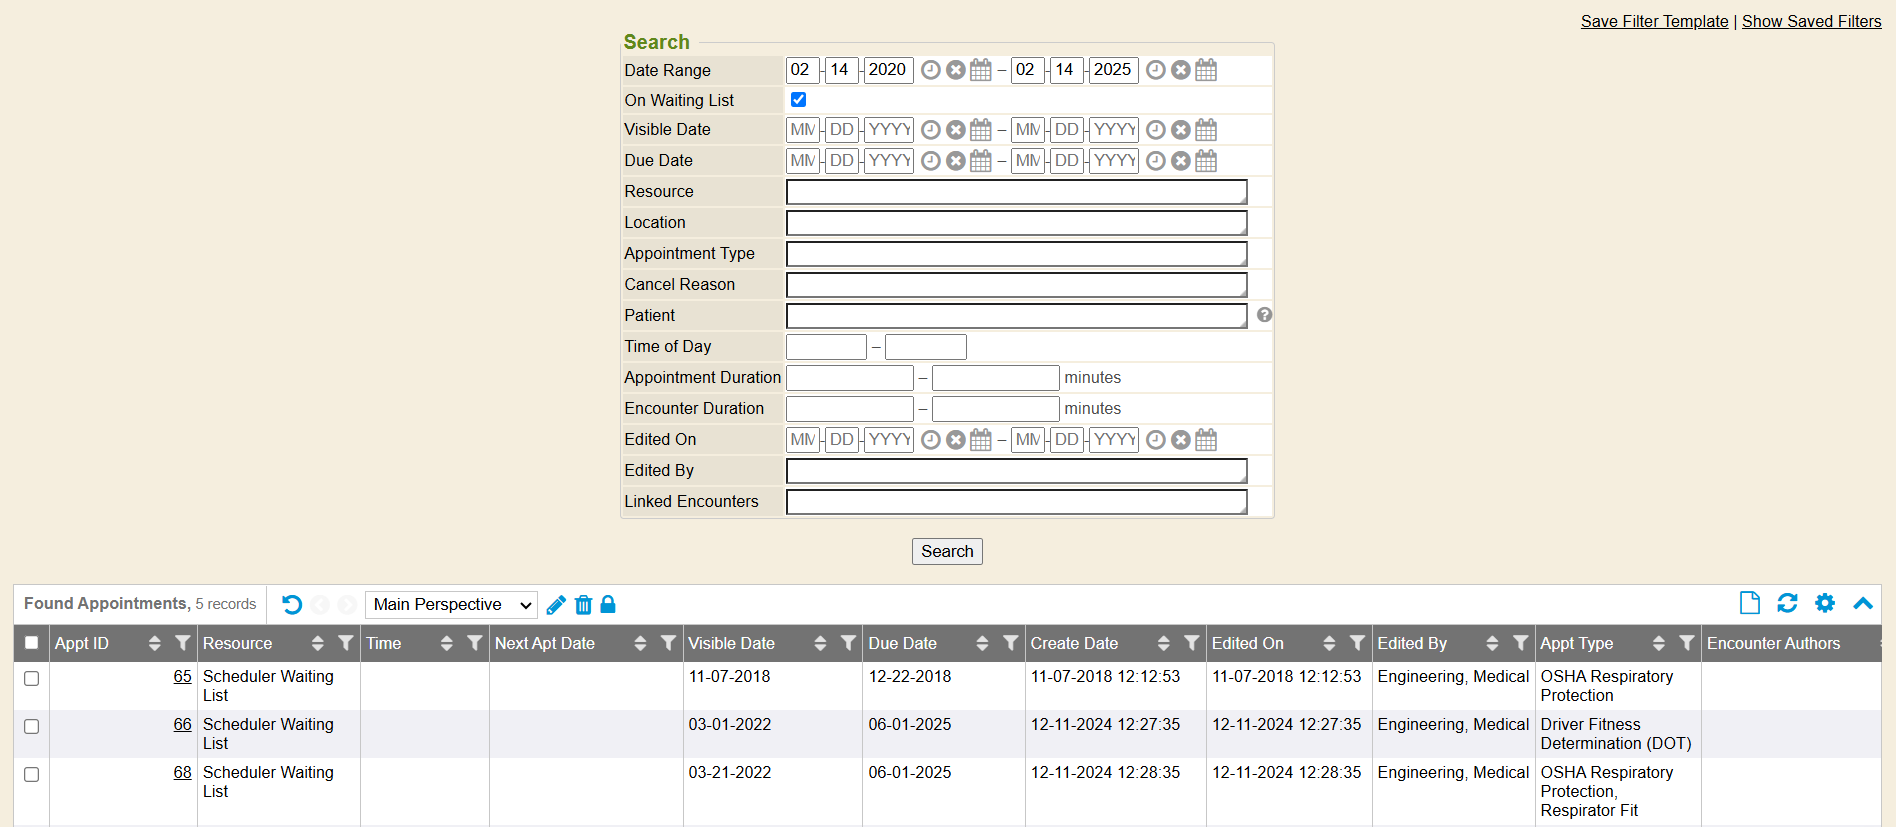
Task: Click the refresh arrows icon in results toolbar
Action: click(1787, 603)
